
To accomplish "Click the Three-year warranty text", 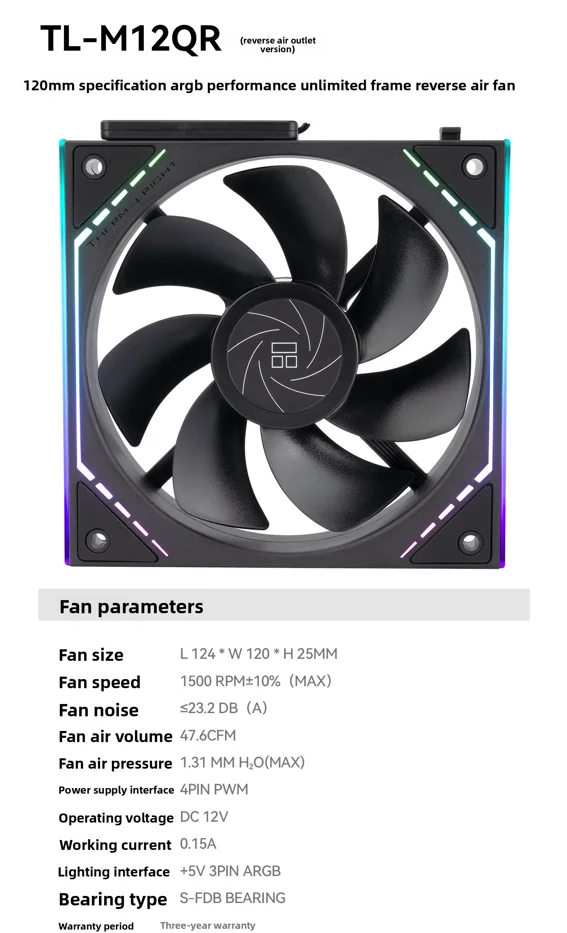I will coord(208,925).
